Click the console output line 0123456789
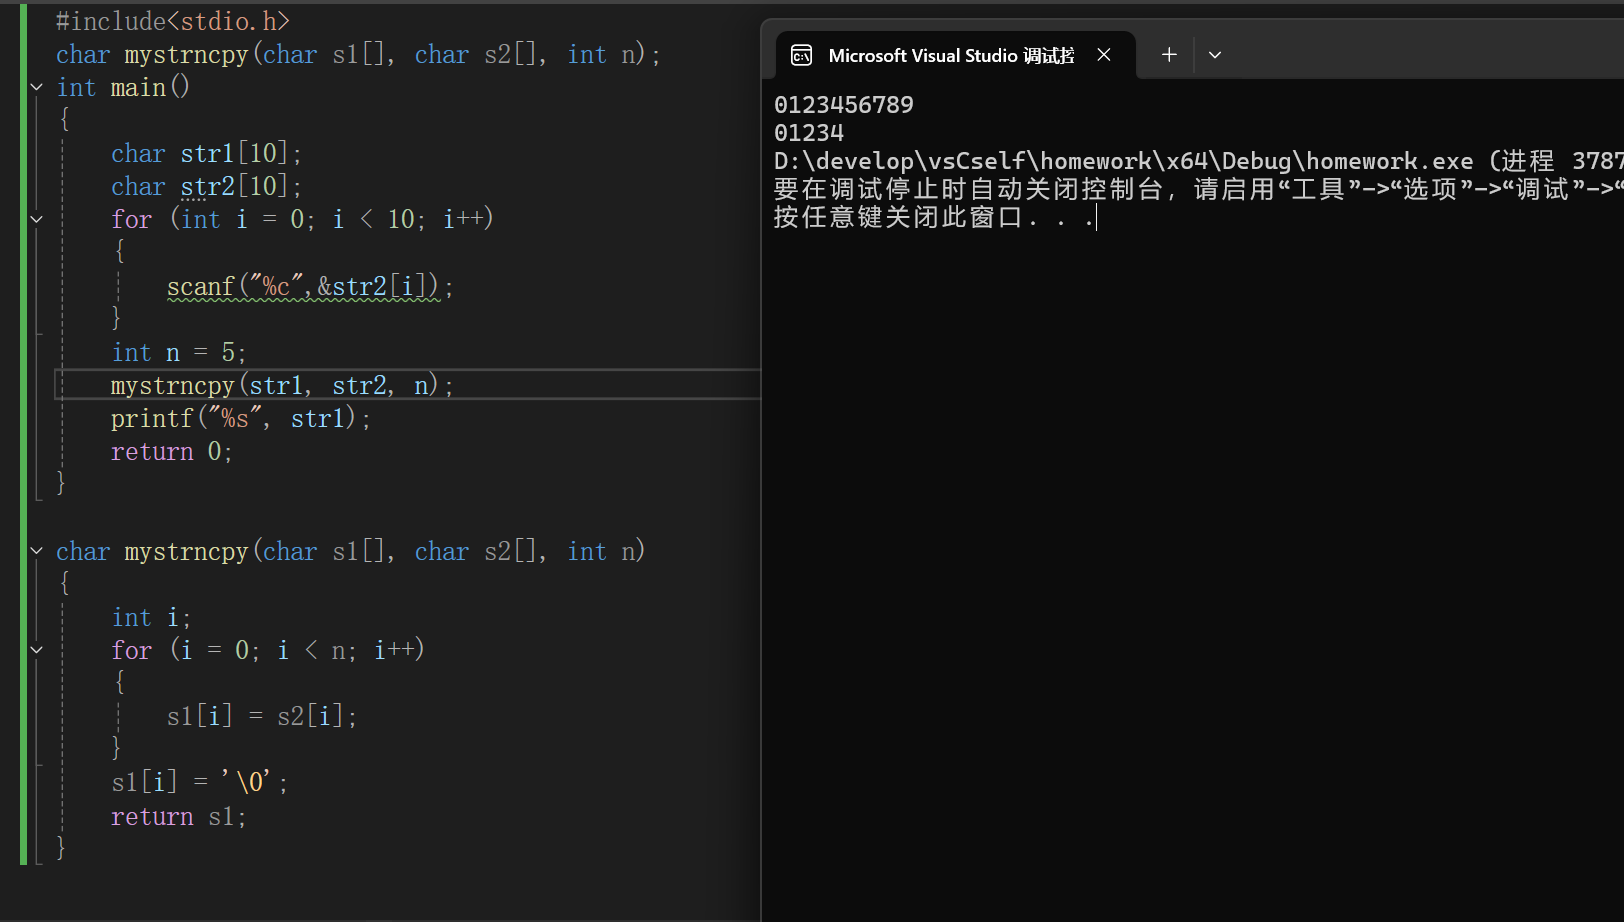Screen dimensions: 1624x922 click(844, 105)
